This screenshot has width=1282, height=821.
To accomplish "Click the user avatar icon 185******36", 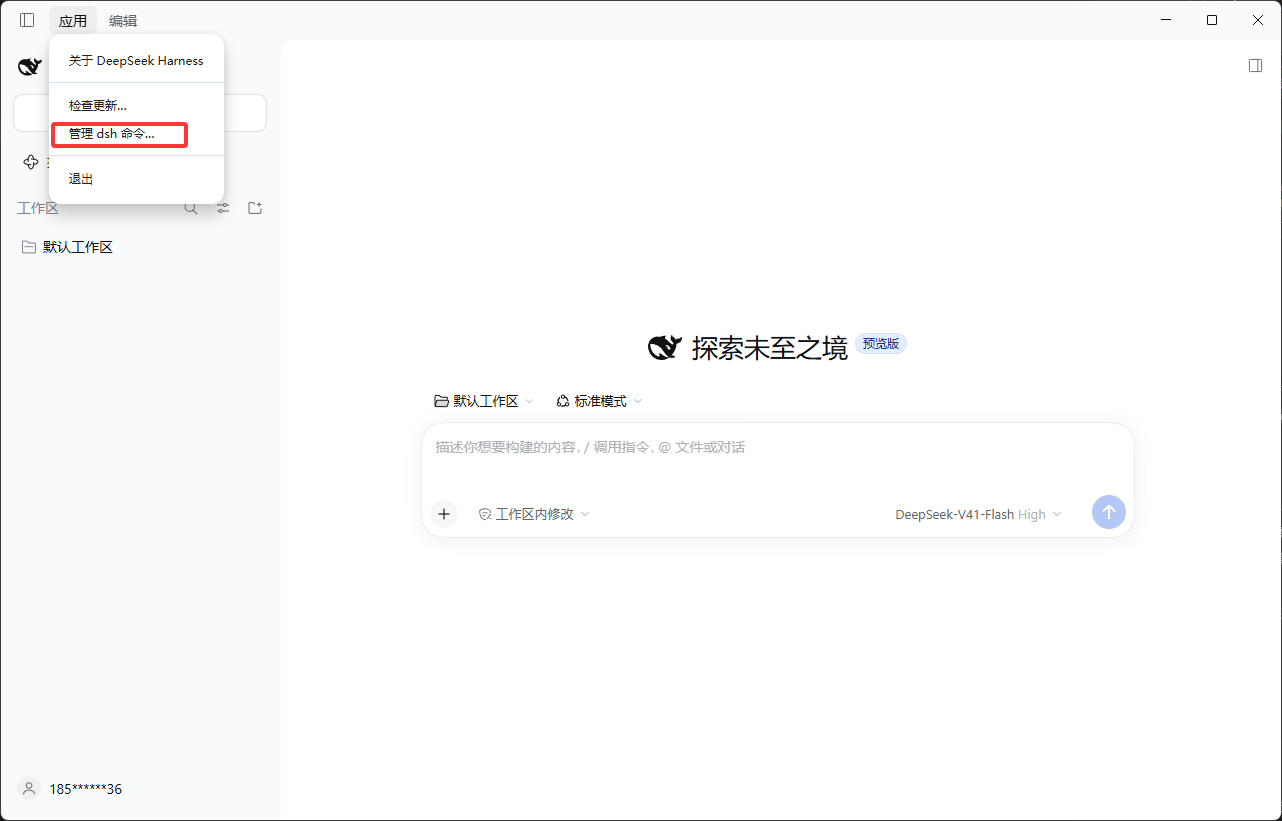I will (29, 788).
